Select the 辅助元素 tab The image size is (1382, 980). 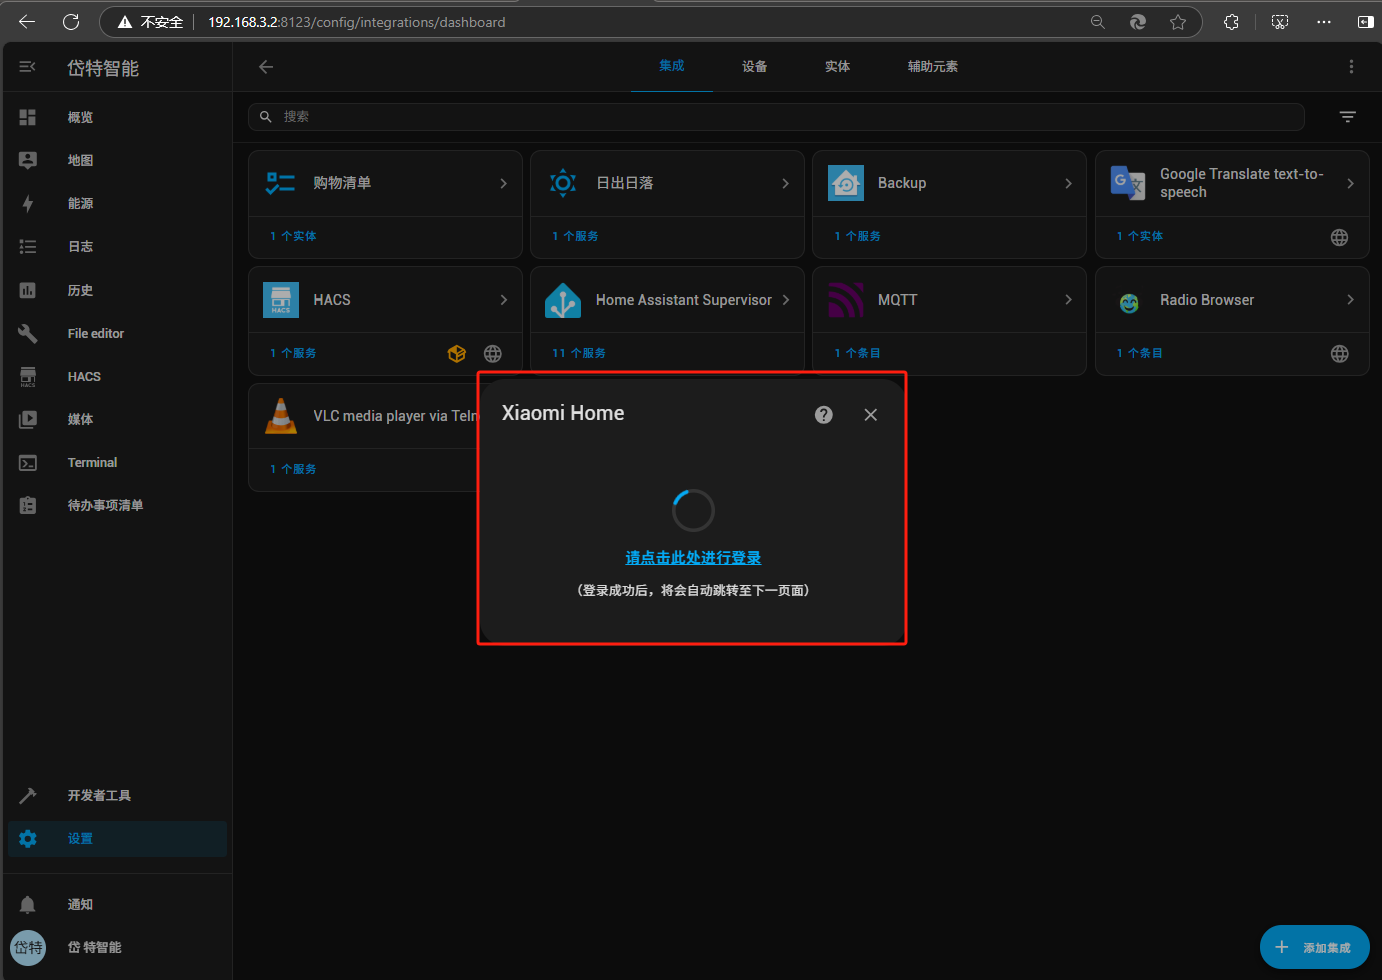pos(932,67)
